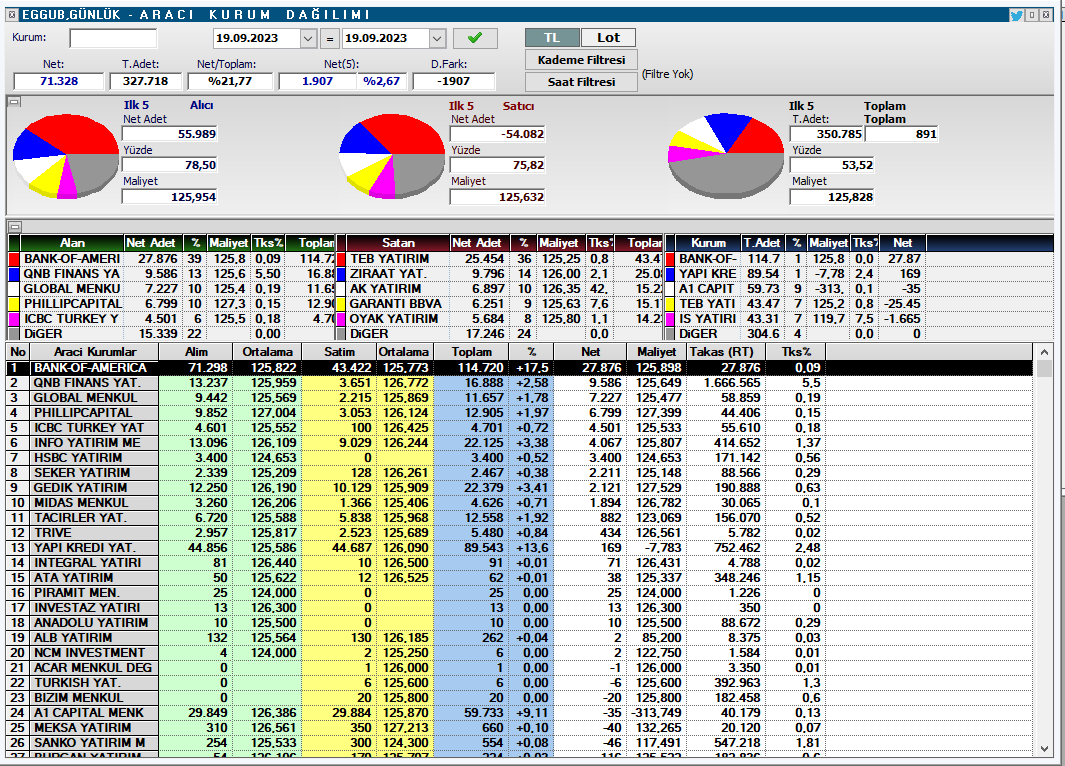Screen dimensions: 1065x766
Task: Select the PIRAMIT MEN. row
Action: pyautogui.click(x=520, y=593)
